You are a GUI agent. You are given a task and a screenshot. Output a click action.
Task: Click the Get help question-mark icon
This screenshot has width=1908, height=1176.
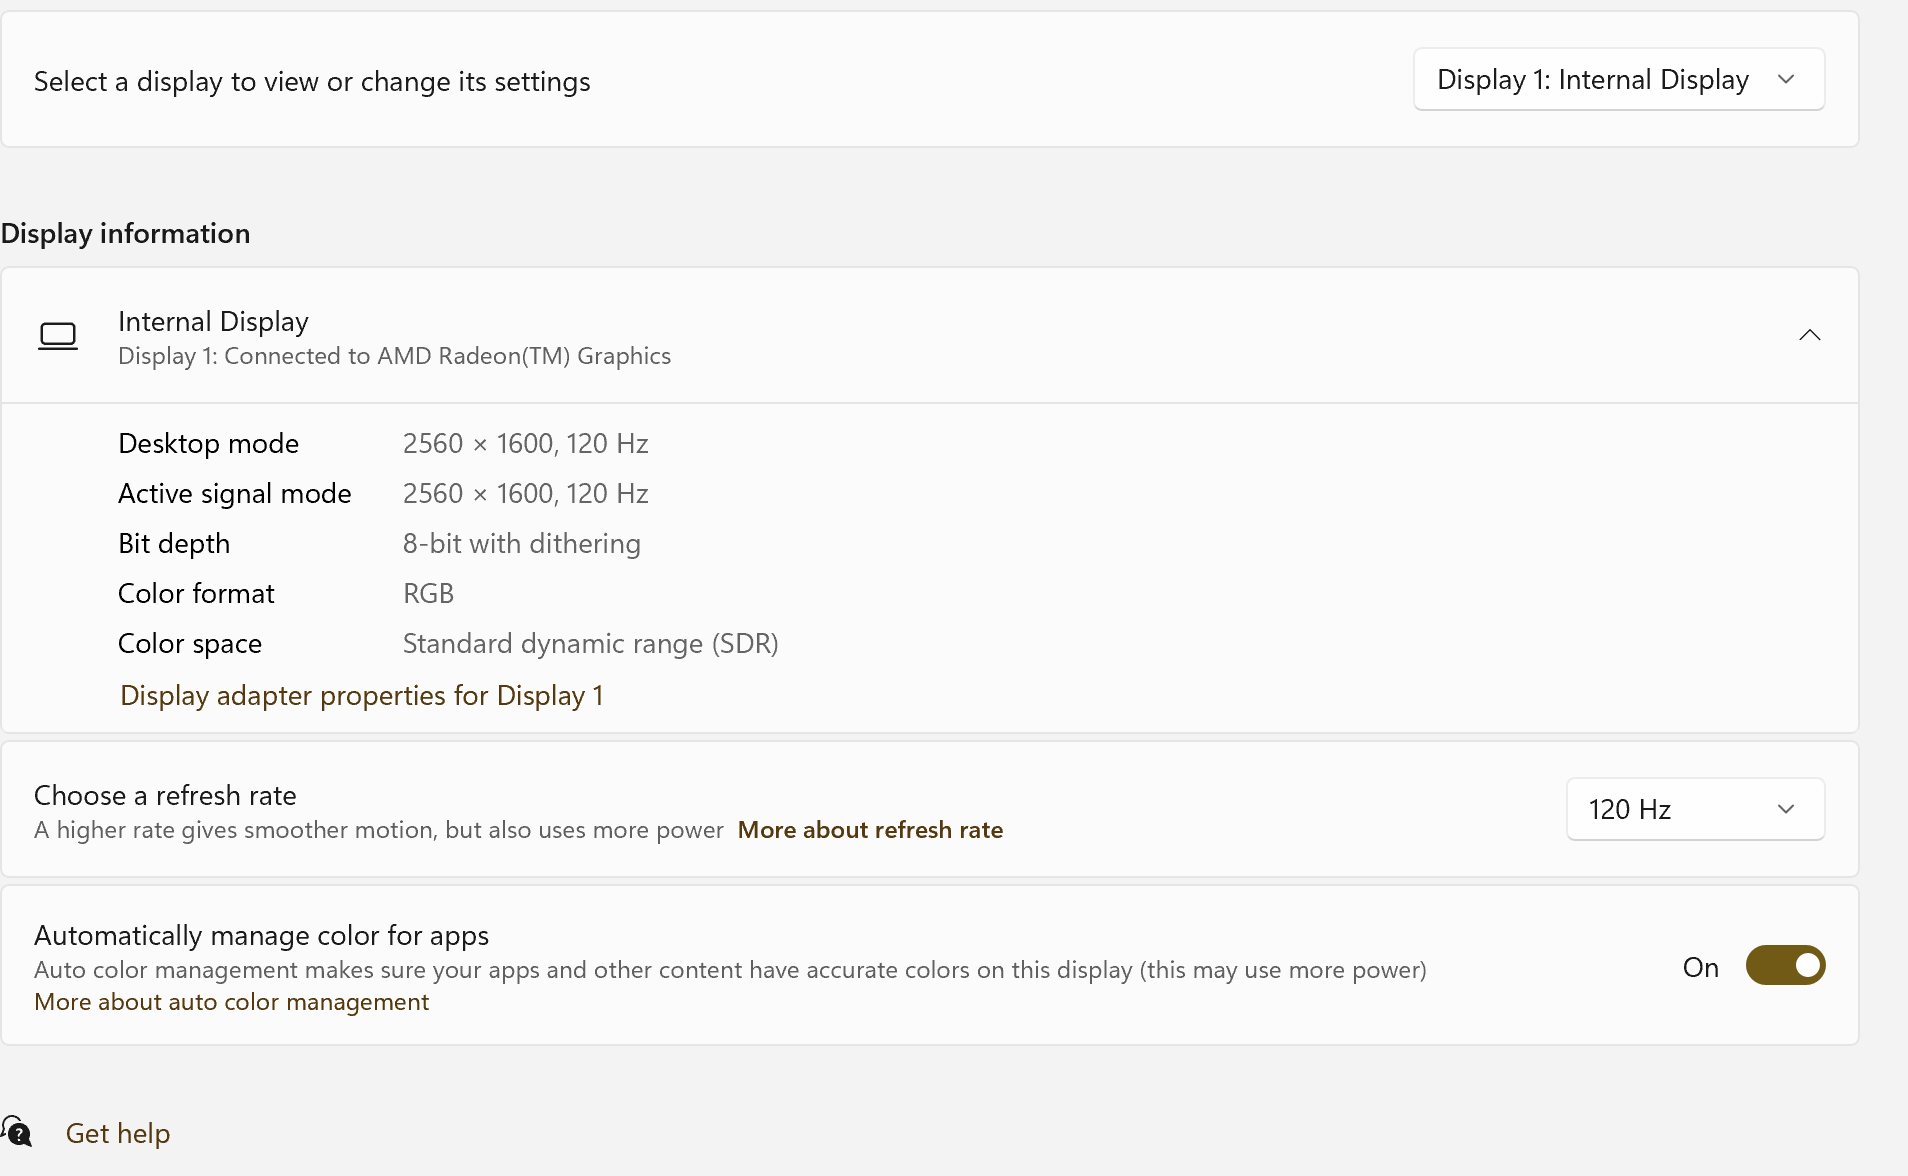17,1132
